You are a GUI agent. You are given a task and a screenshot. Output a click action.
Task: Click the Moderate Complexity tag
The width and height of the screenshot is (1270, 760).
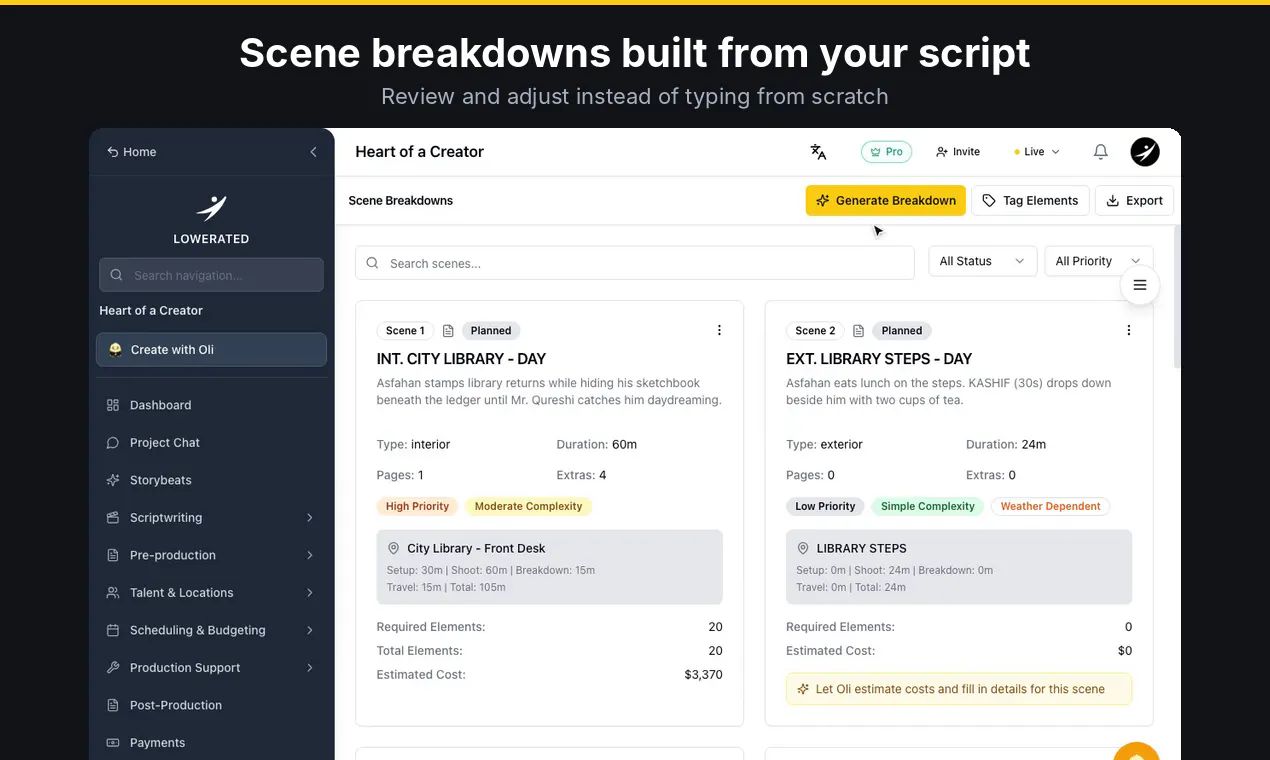coord(528,507)
